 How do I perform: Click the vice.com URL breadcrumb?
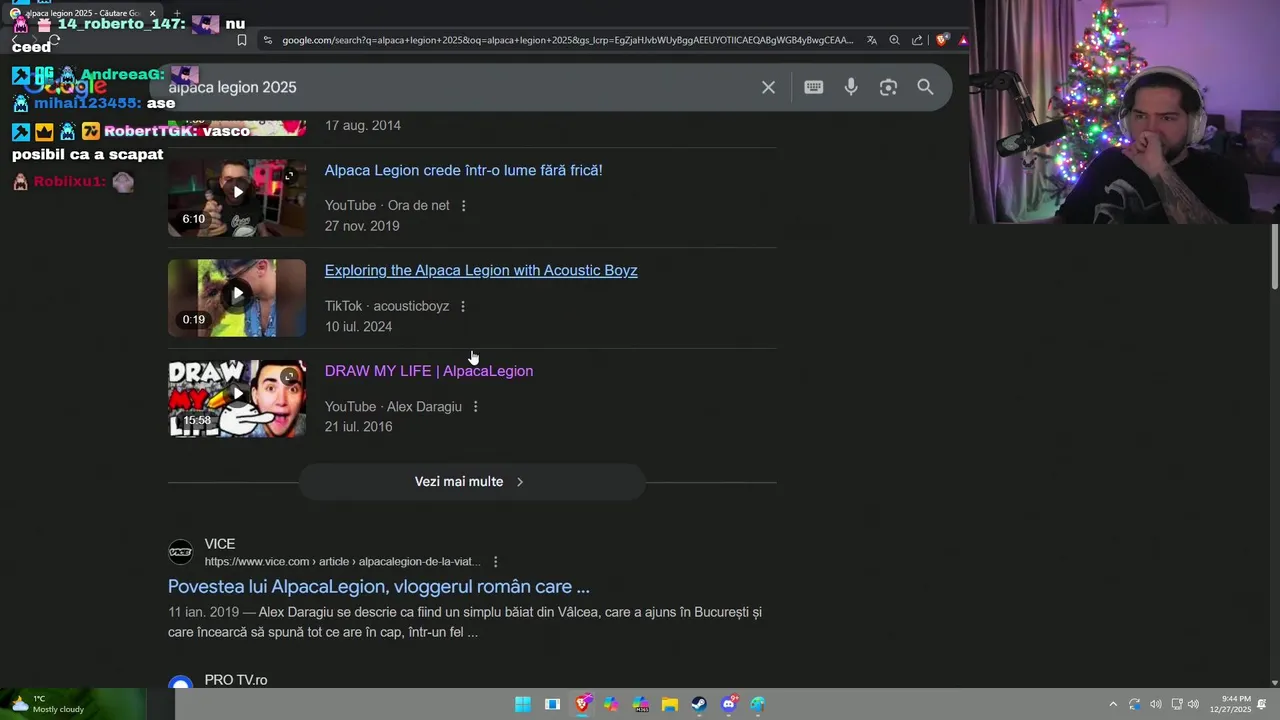pos(343,562)
